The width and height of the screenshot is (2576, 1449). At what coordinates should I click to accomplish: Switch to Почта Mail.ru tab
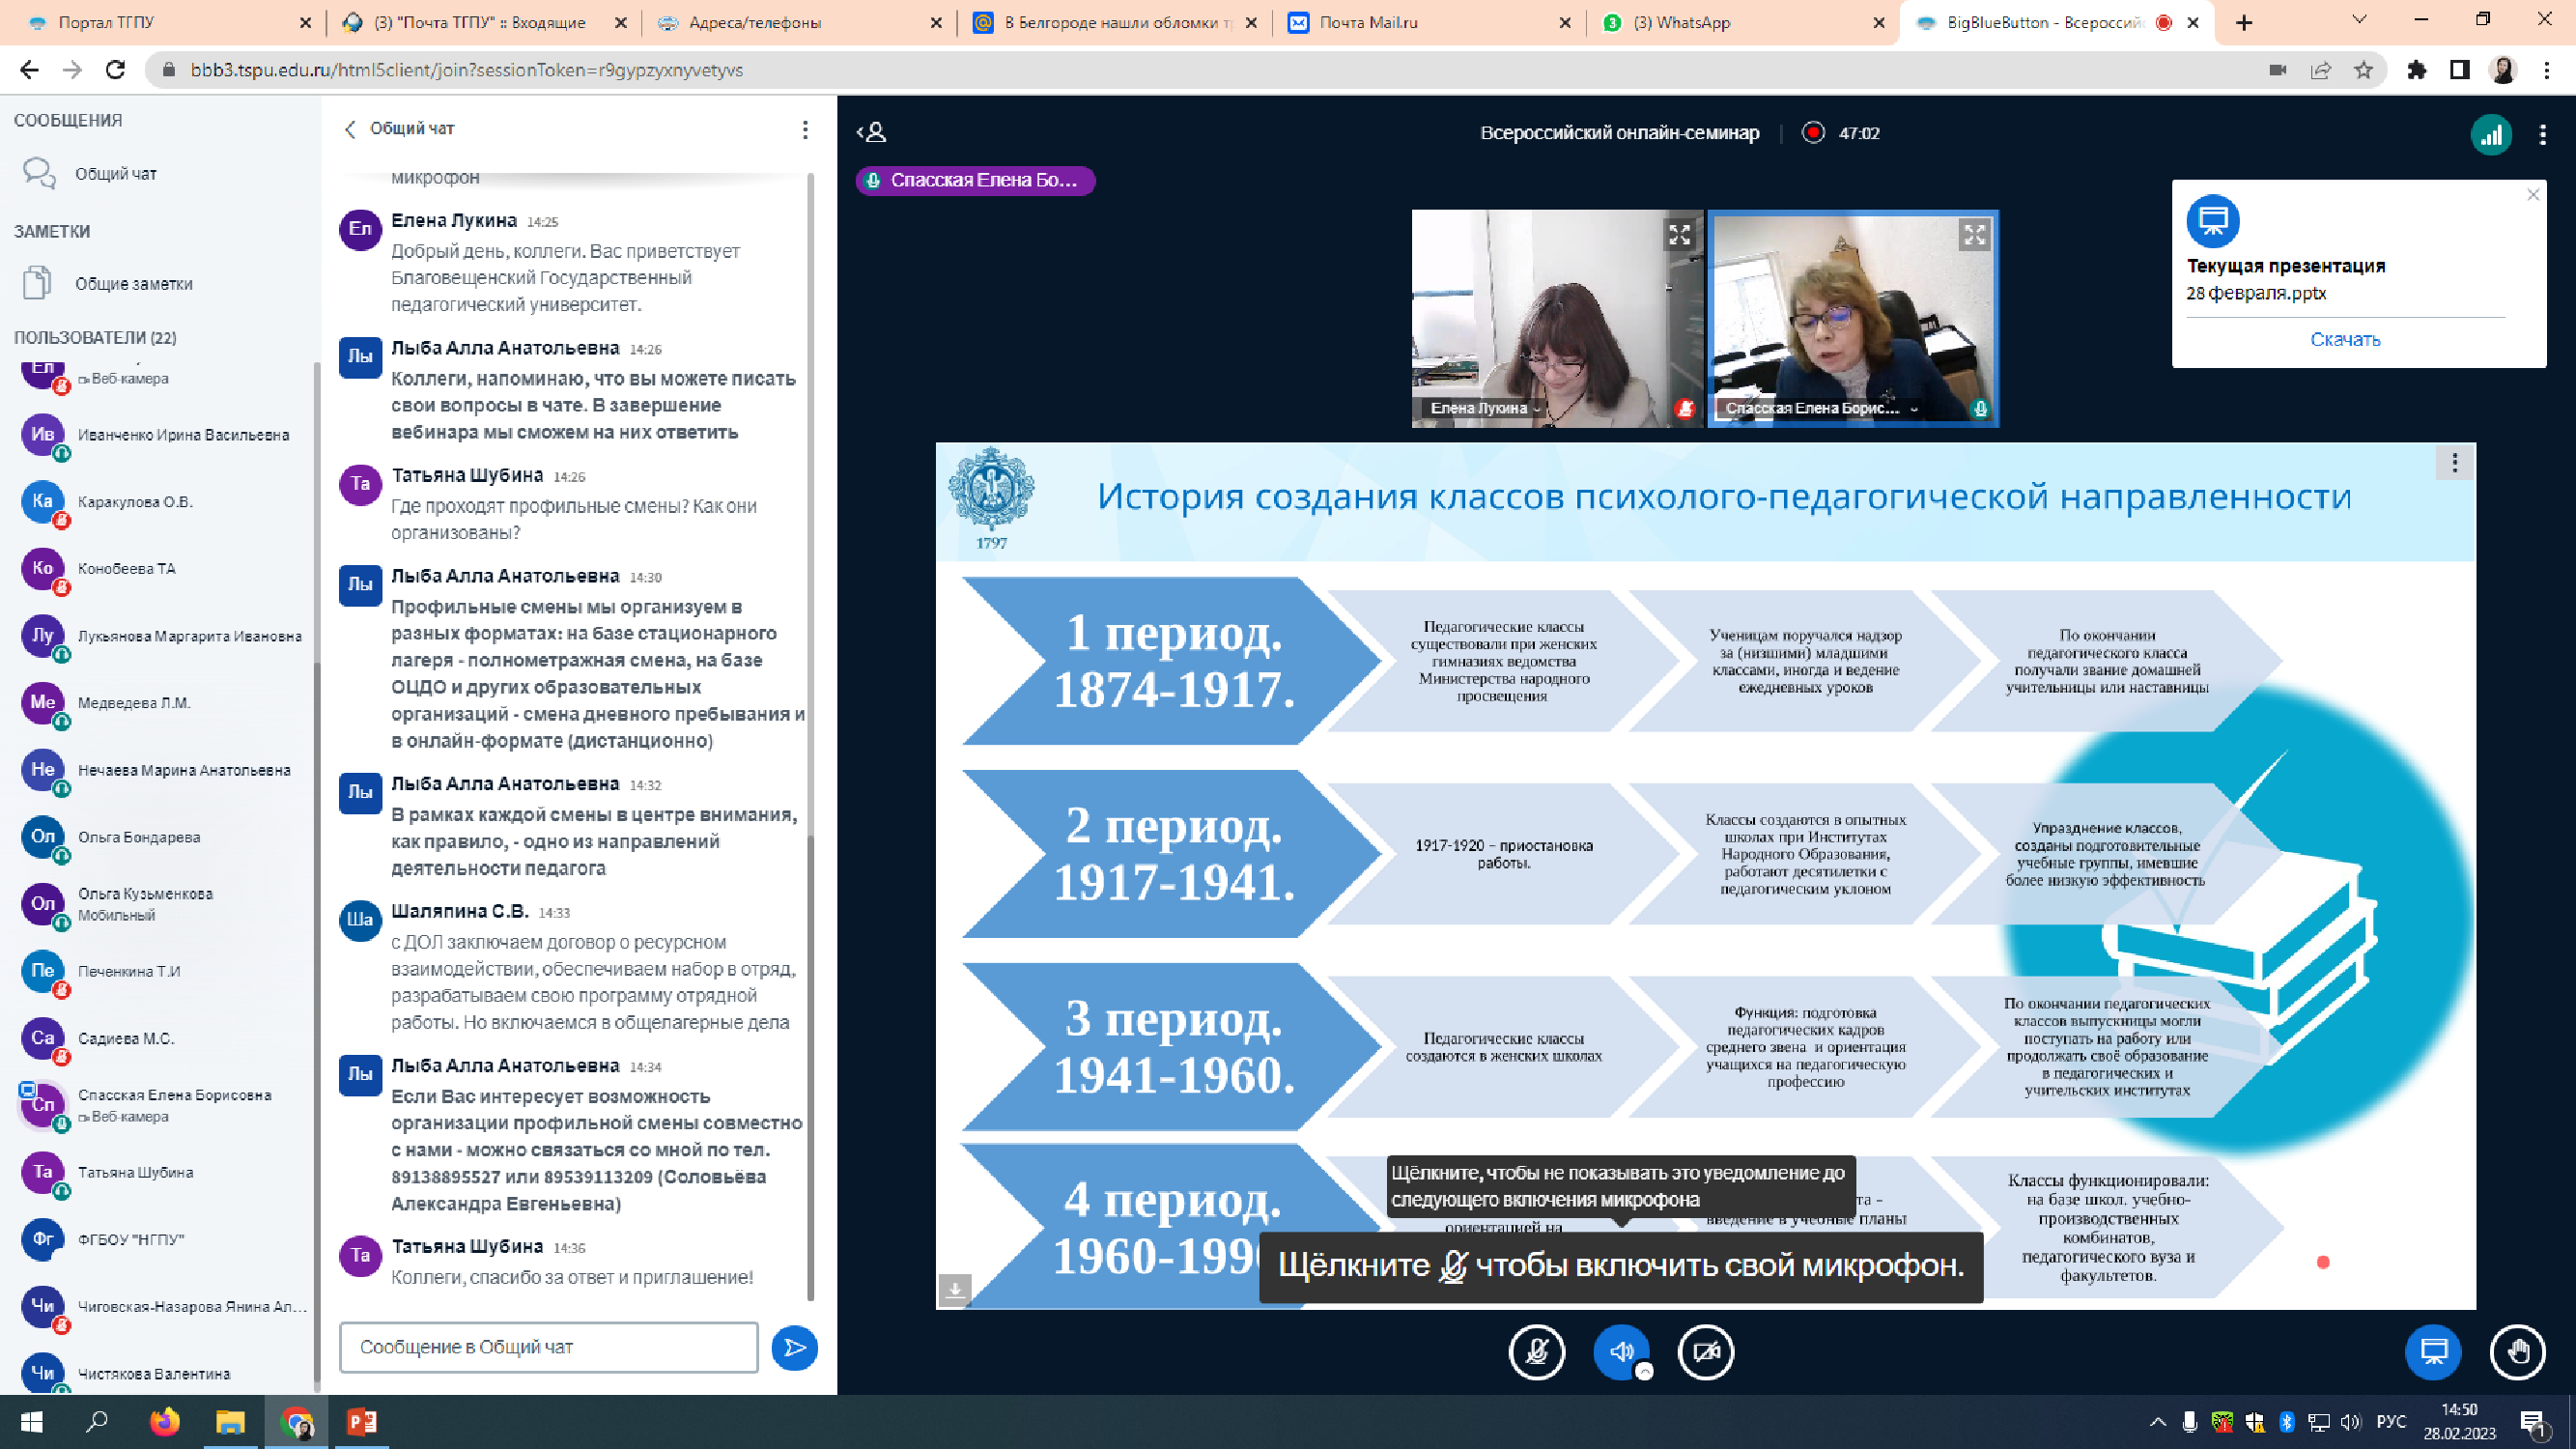[1429, 22]
